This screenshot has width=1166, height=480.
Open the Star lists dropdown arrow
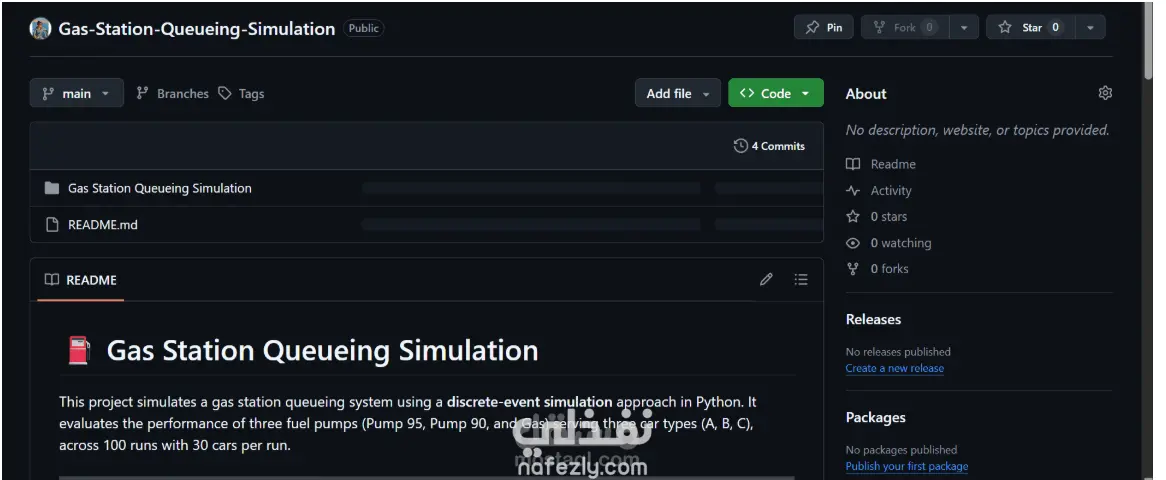[1090, 28]
